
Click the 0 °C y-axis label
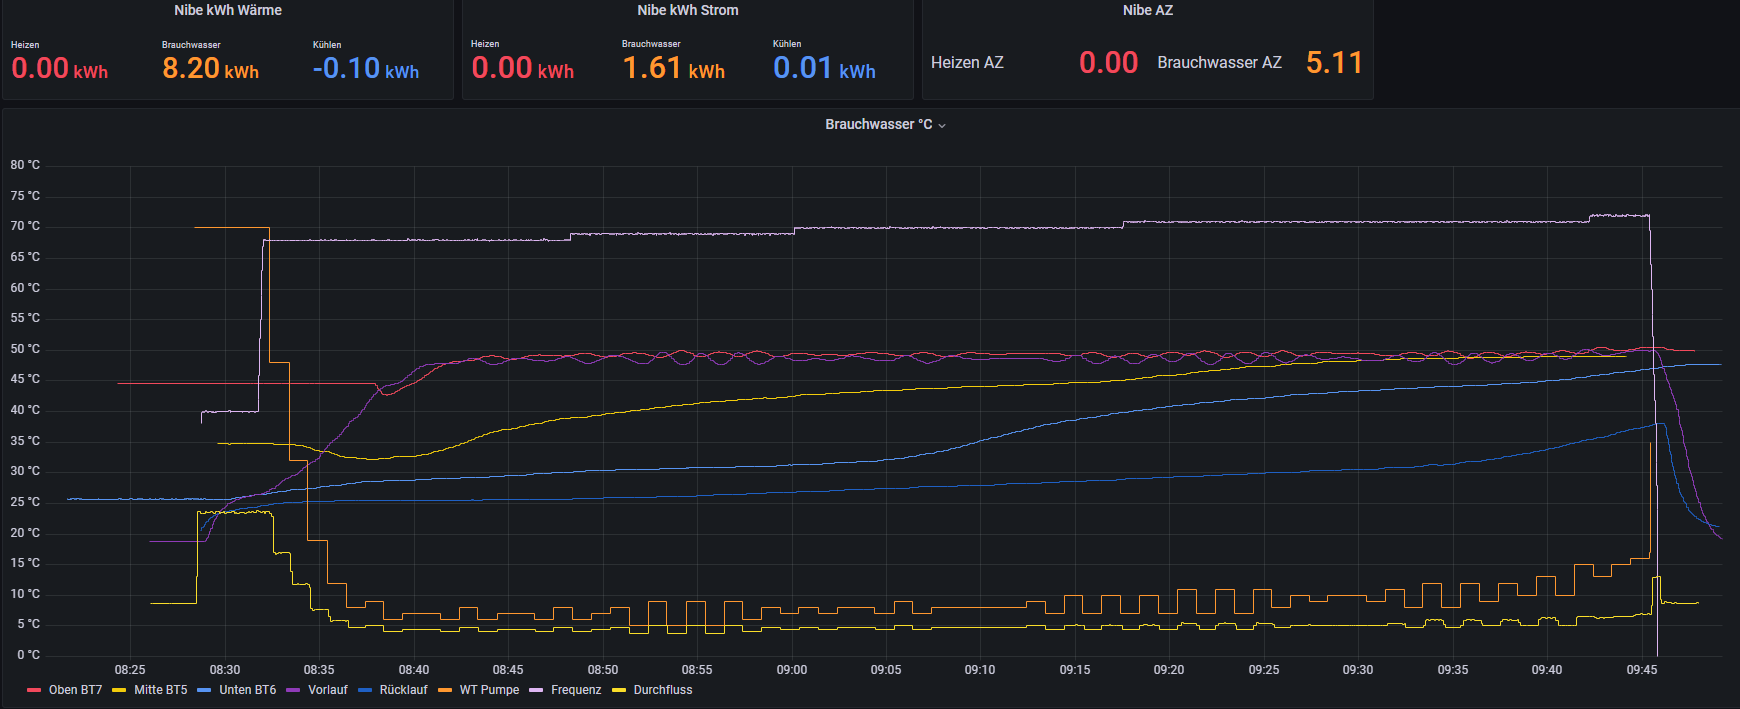pos(29,655)
